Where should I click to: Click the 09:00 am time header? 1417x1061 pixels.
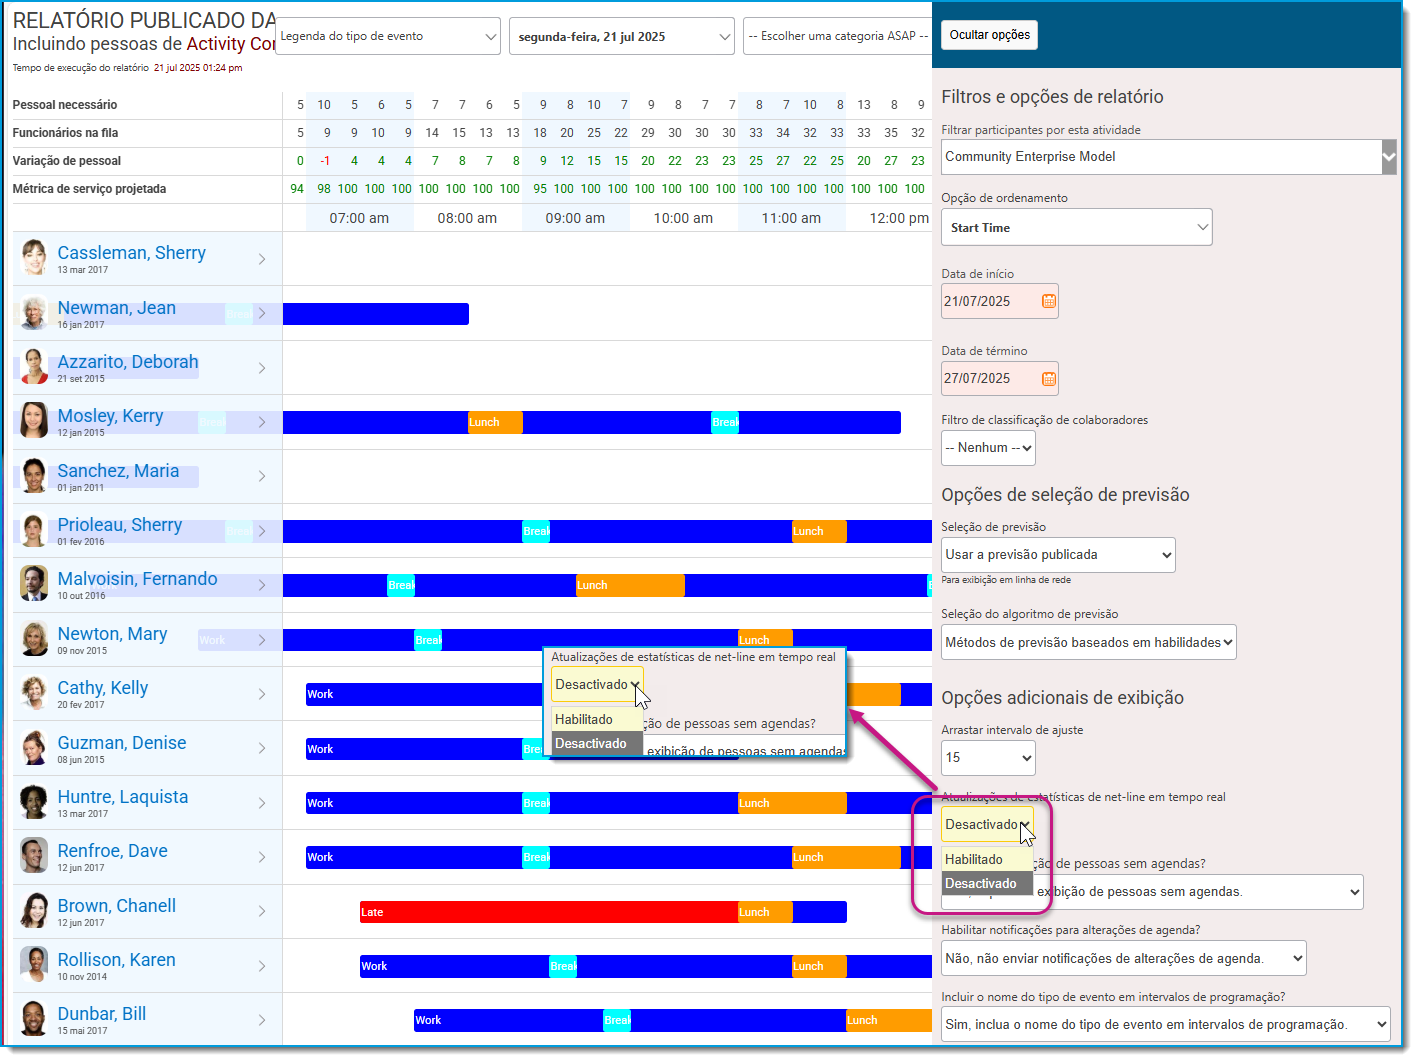[575, 218]
